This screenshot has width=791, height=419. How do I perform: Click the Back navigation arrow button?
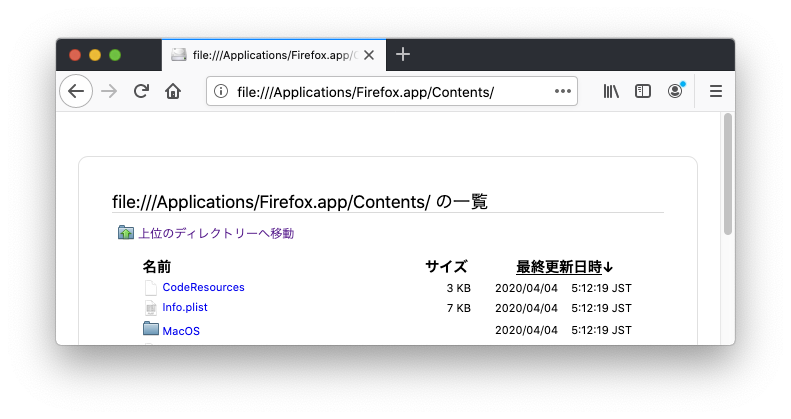[x=76, y=91]
